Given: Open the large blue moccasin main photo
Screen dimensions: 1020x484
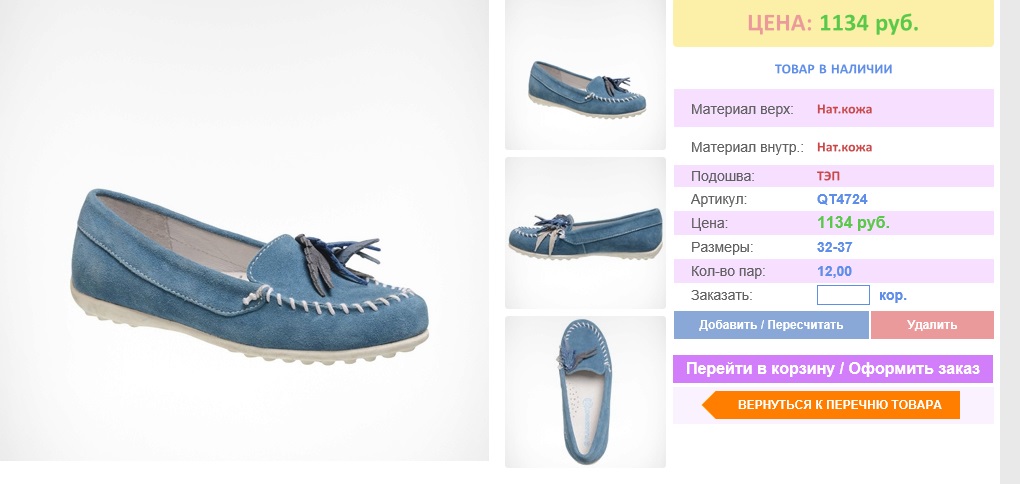Looking at the screenshot, I should tap(244, 230).
